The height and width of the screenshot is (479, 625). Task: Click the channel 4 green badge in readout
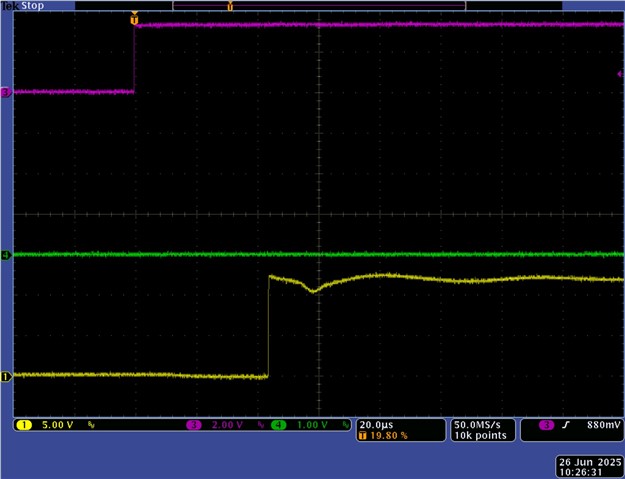click(x=279, y=425)
